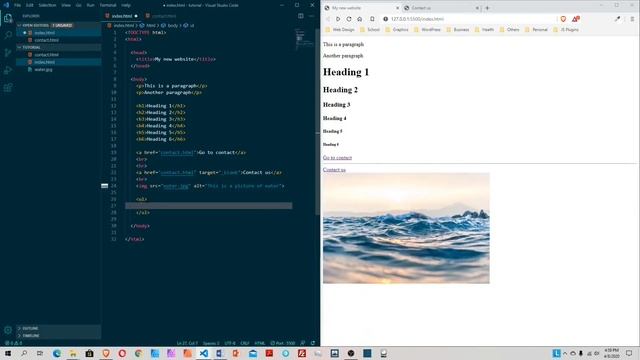Click the Brave rewards triangle icon
Viewport: 640px width, 360px height.
[x=576, y=19]
